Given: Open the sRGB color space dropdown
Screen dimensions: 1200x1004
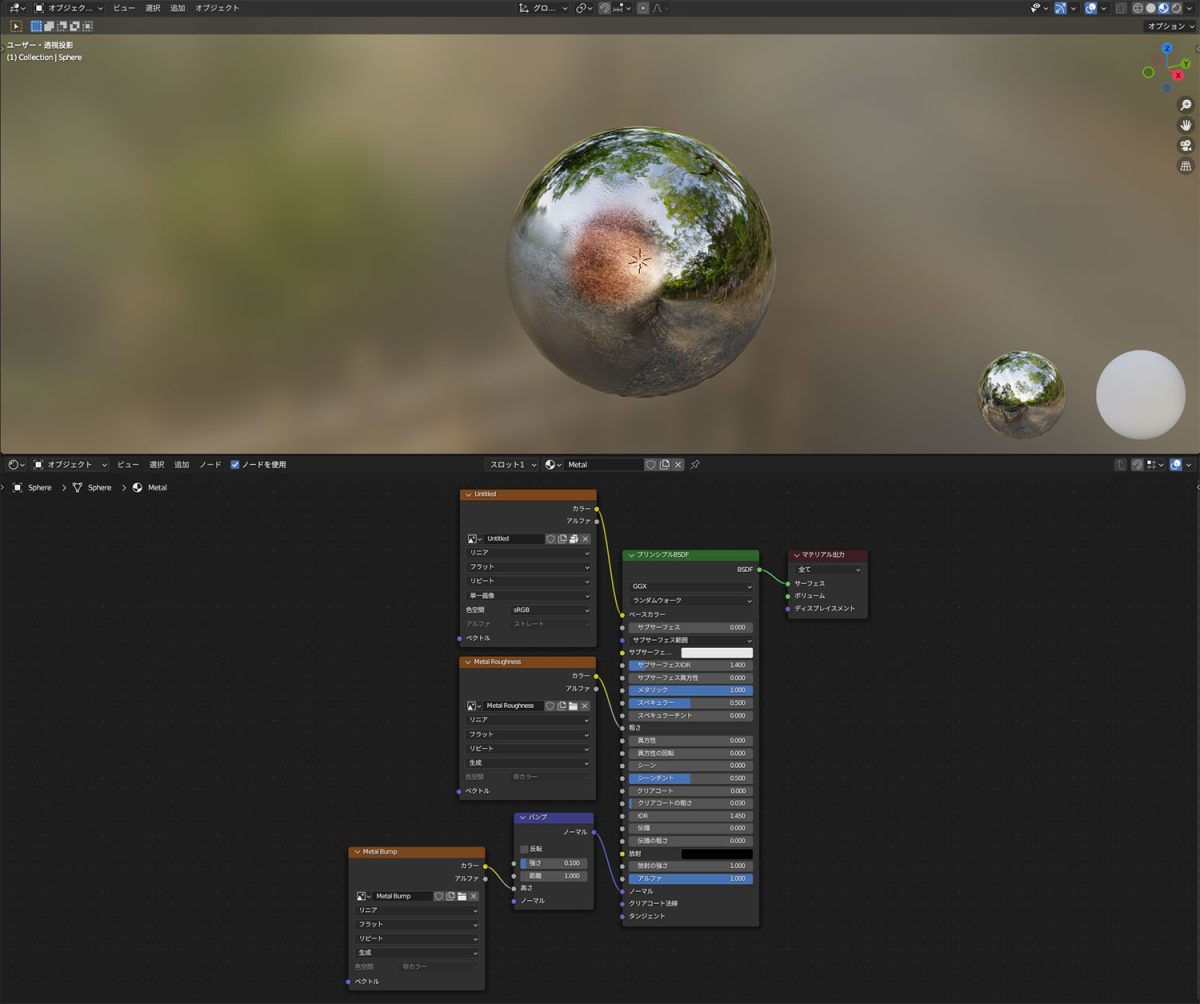Looking at the screenshot, I should click(551, 610).
